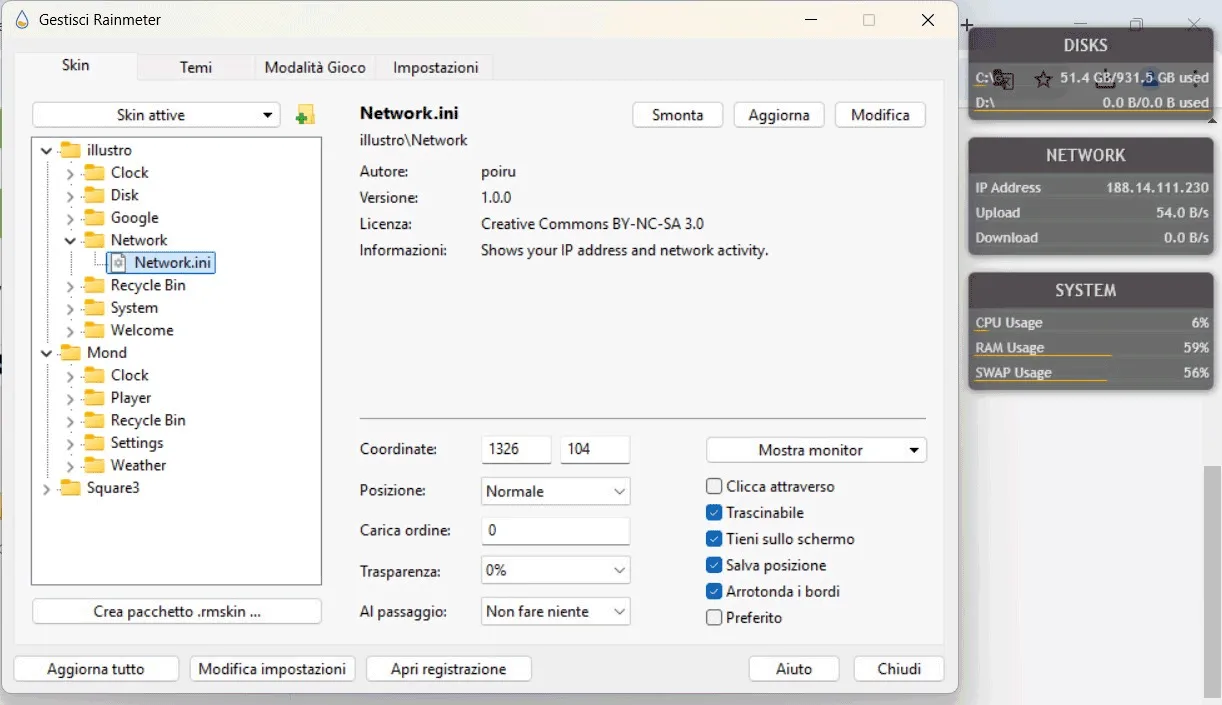
Task: Click the Rainmeter droplet icon in title bar
Action: pos(21,20)
